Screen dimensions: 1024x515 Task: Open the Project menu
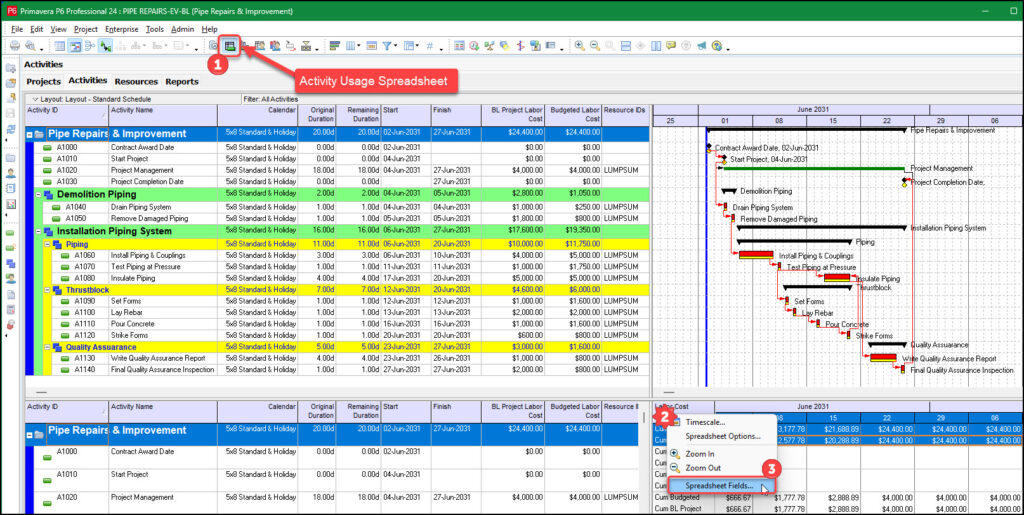[x=86, y=29]
